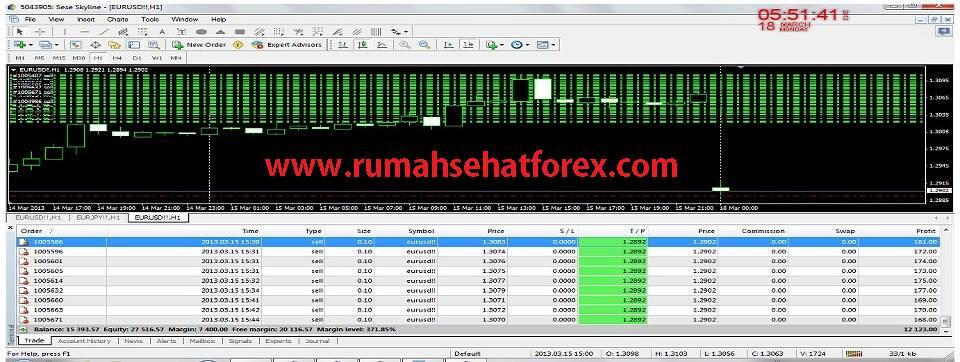Open the Market Watch window icon

76,45
